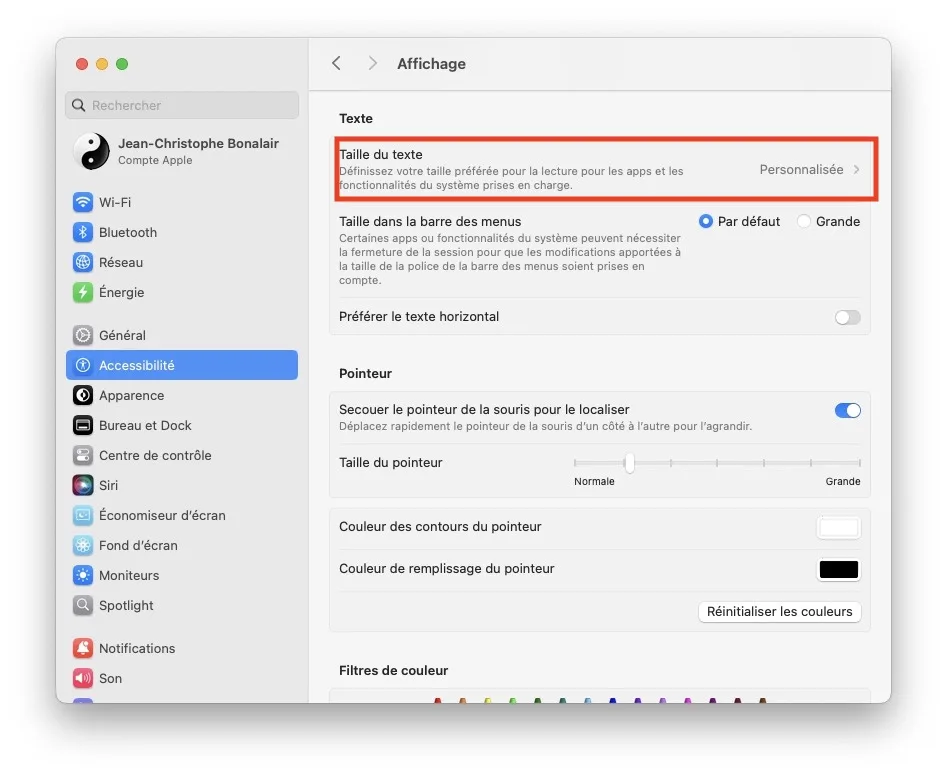Image resolution: width=947 pixels, height=777 pixels.
Task: Select the Siri sidebar icon
Action: click(x=105, y=485)
